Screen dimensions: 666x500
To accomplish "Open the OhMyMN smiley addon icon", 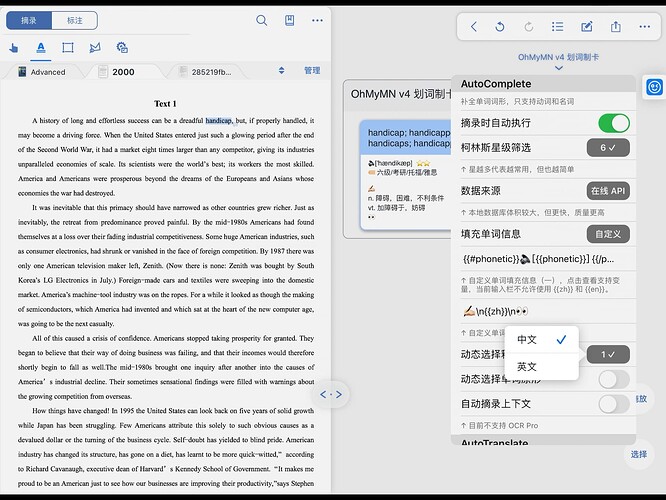I will point(654,87).
